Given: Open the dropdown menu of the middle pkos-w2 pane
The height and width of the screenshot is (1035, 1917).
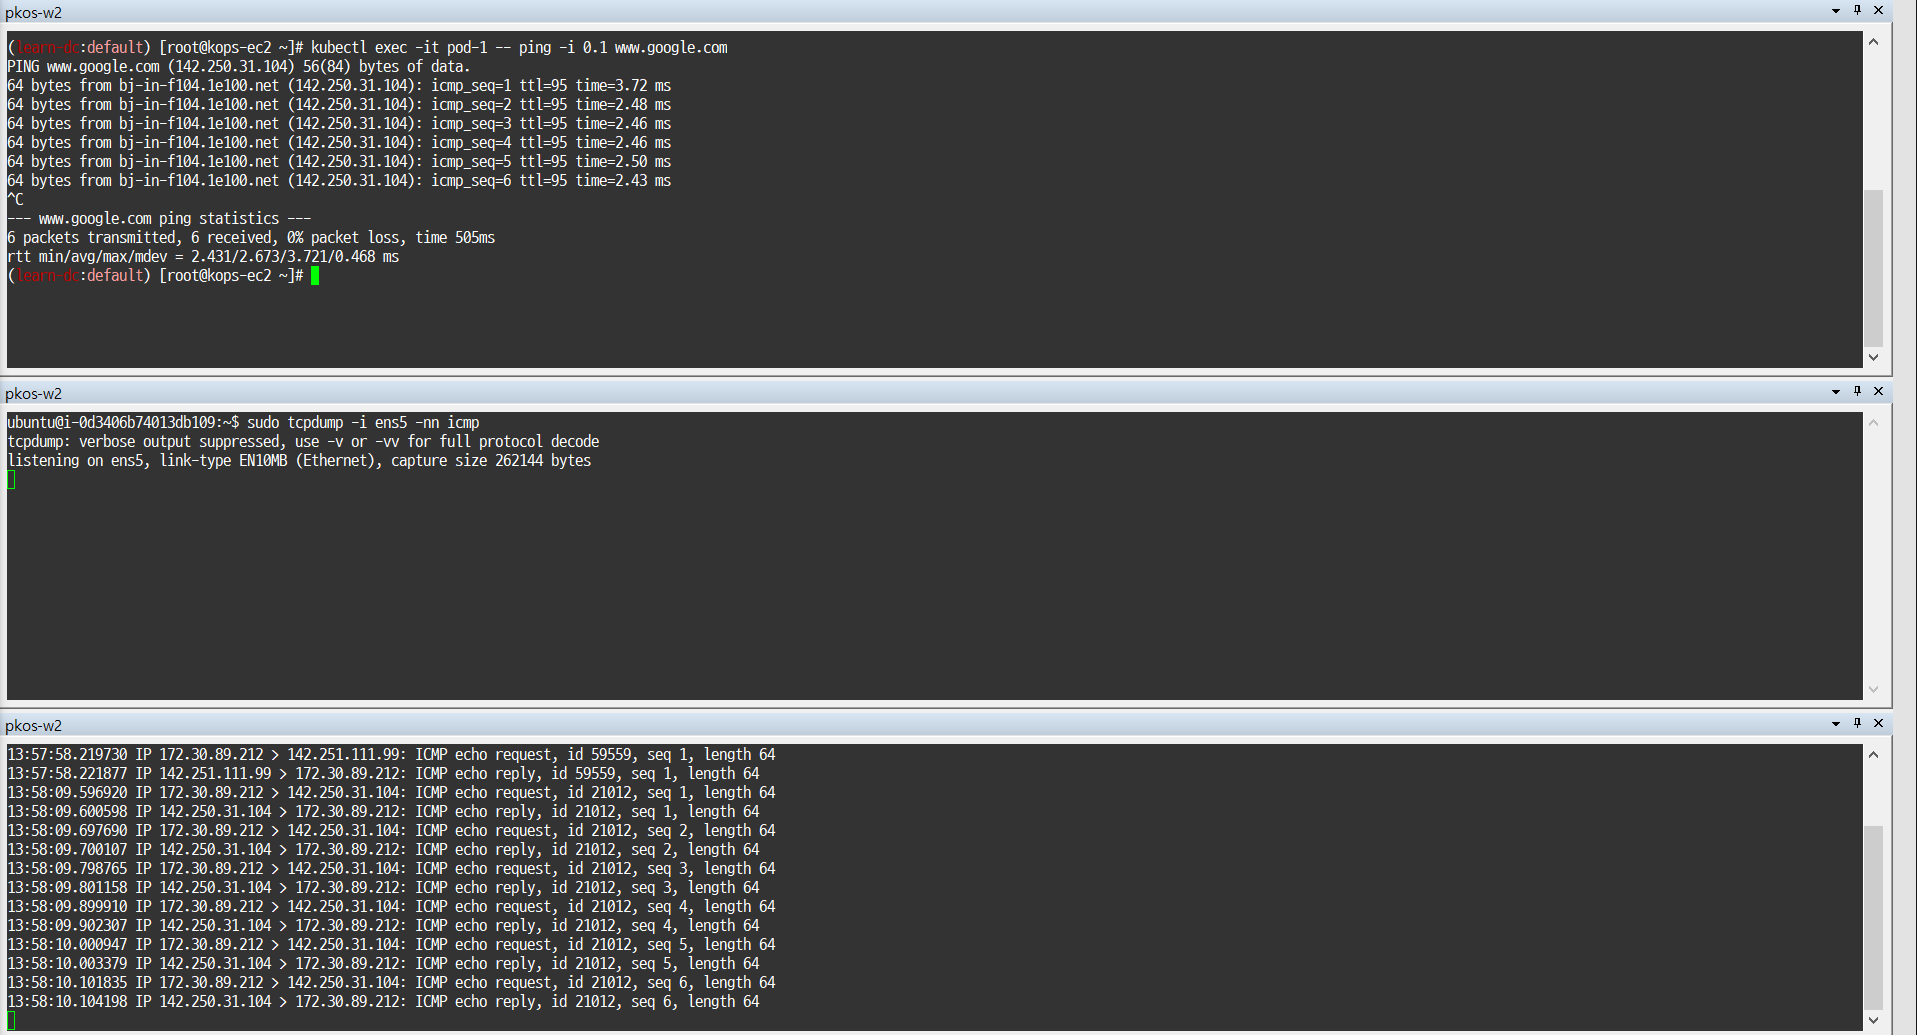Looking at the screenshot, I should tap(1834, 392).
